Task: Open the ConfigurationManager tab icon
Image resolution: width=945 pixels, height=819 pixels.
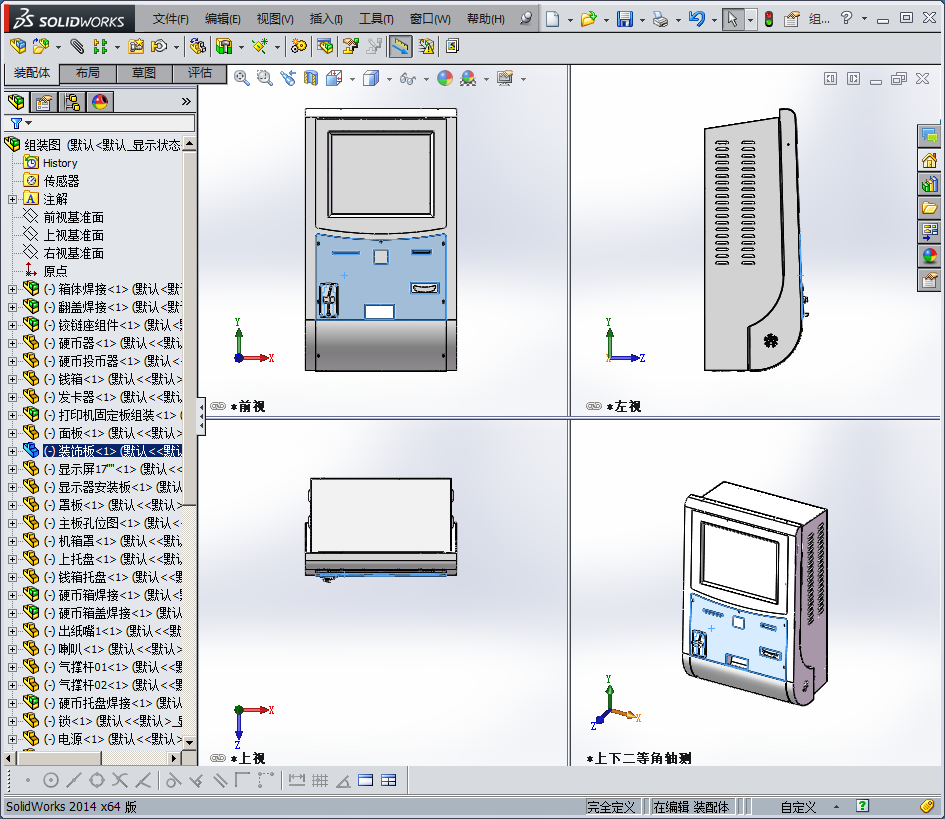Action: [x=72, y=102]
